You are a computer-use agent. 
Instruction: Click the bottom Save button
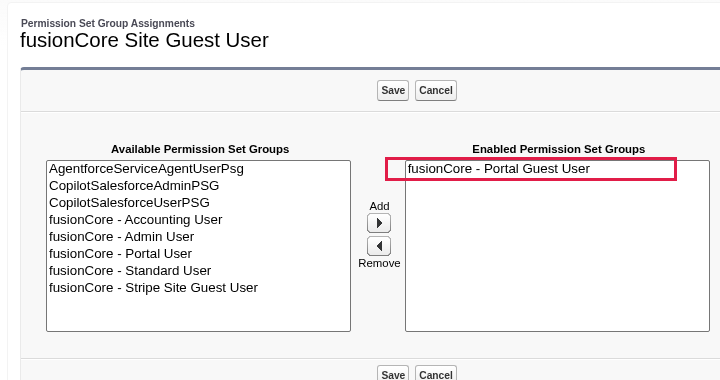tap(393, 374)
